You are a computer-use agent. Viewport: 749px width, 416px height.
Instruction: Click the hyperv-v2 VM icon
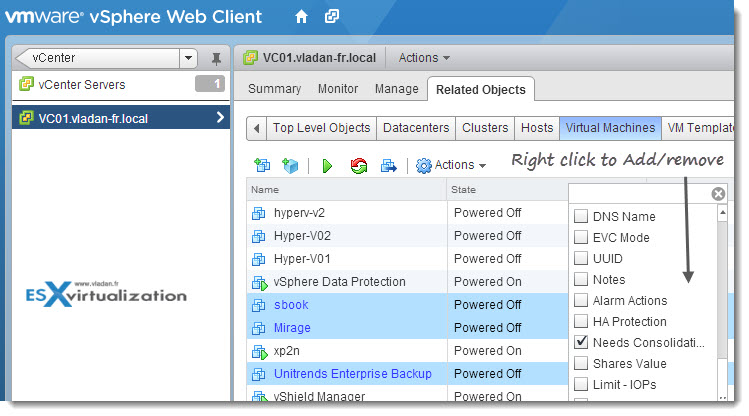(x=258, y=213)
